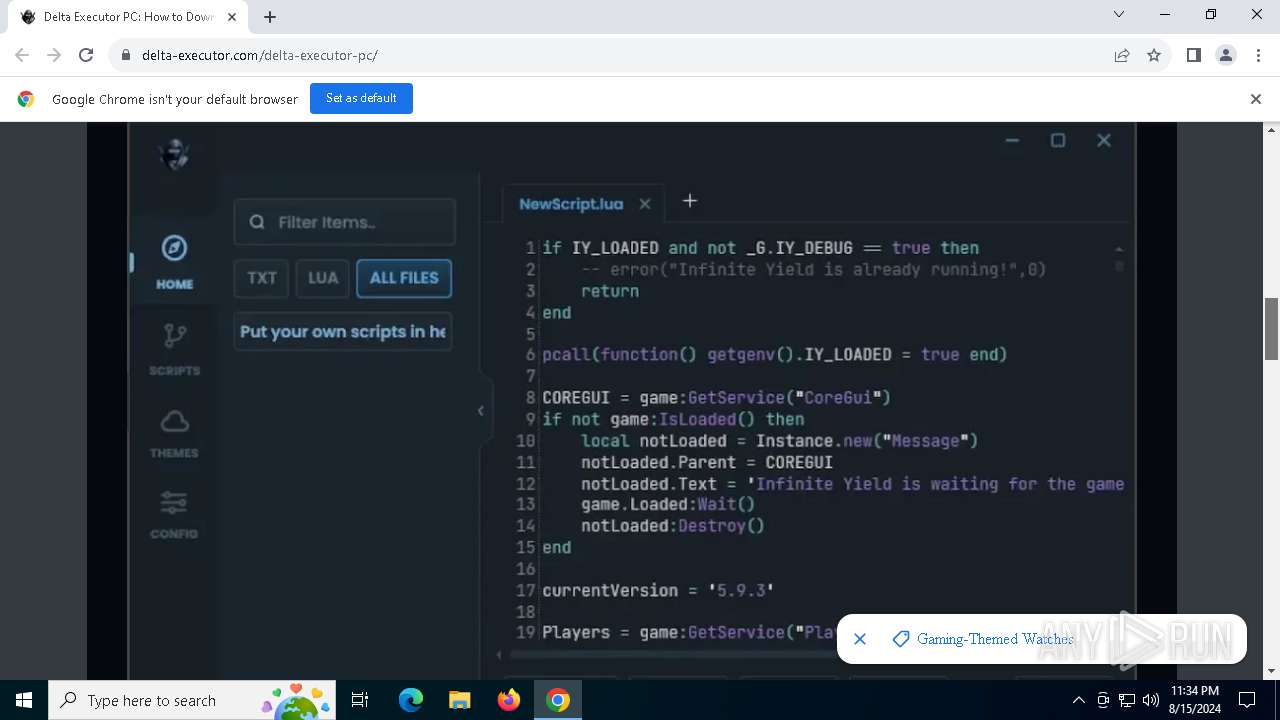Dismiss the Gaming-Themed Watches ad

pyautogui.click(x=860, y=639)
